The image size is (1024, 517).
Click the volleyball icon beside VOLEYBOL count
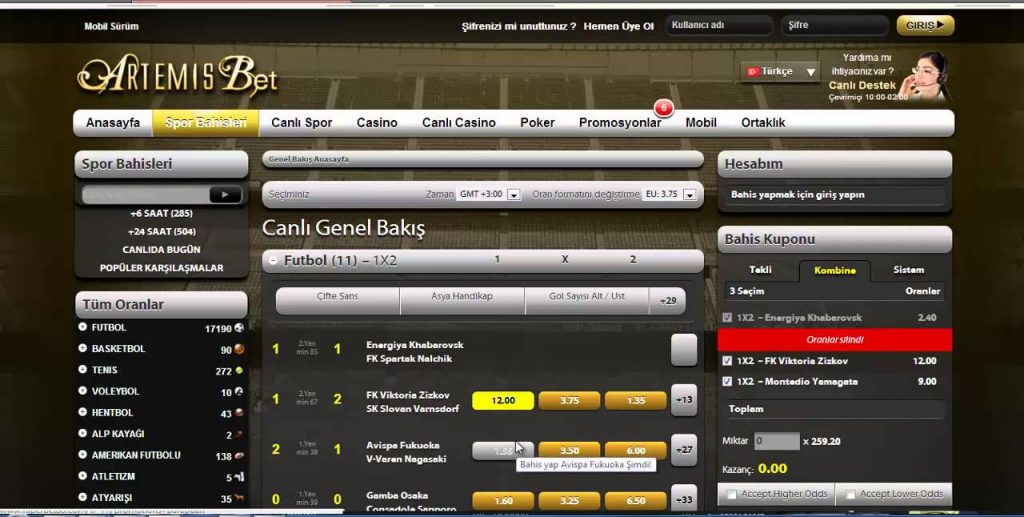coord(239,392)
